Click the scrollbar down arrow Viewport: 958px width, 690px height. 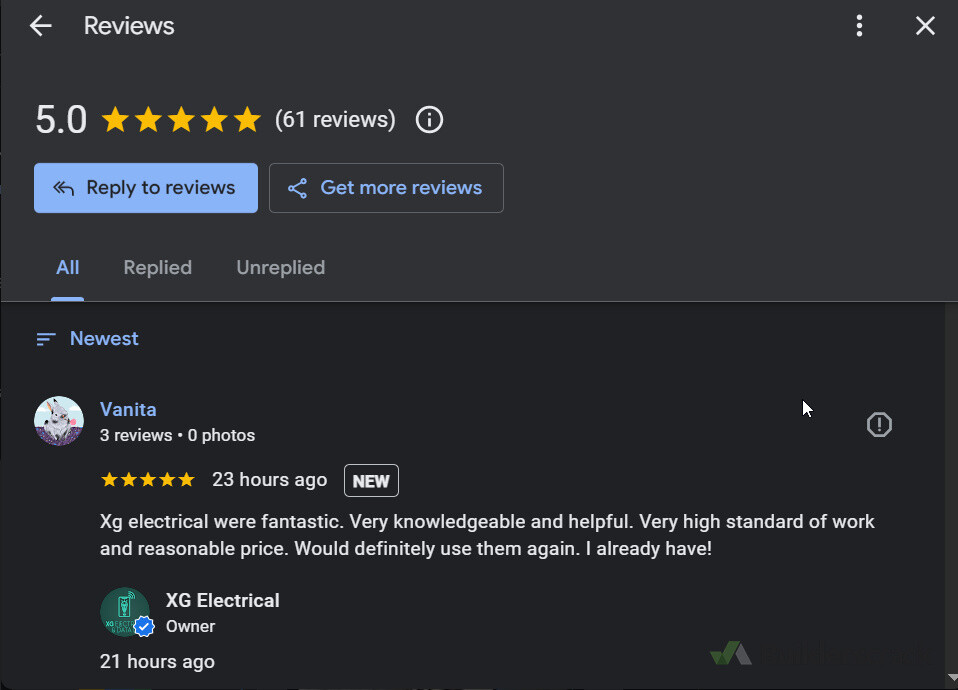point(952,677)
